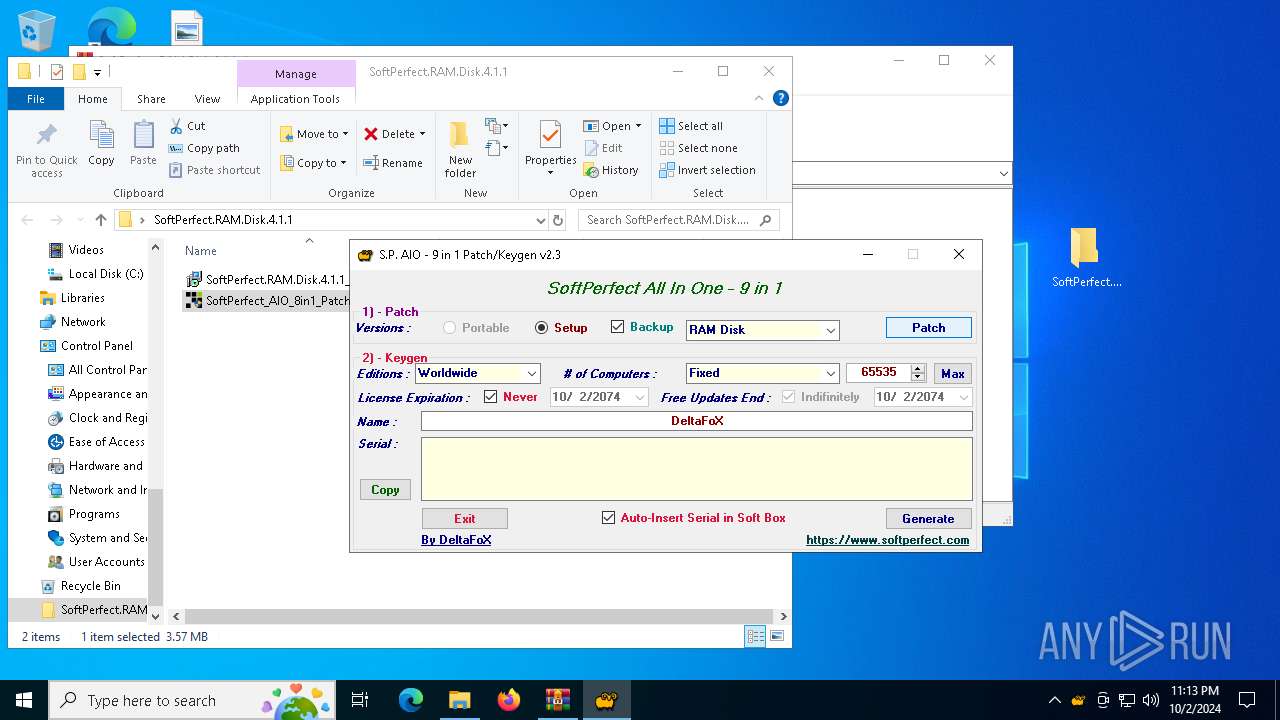
Task: Open the softperfect.com link
Action: point(888,540)
